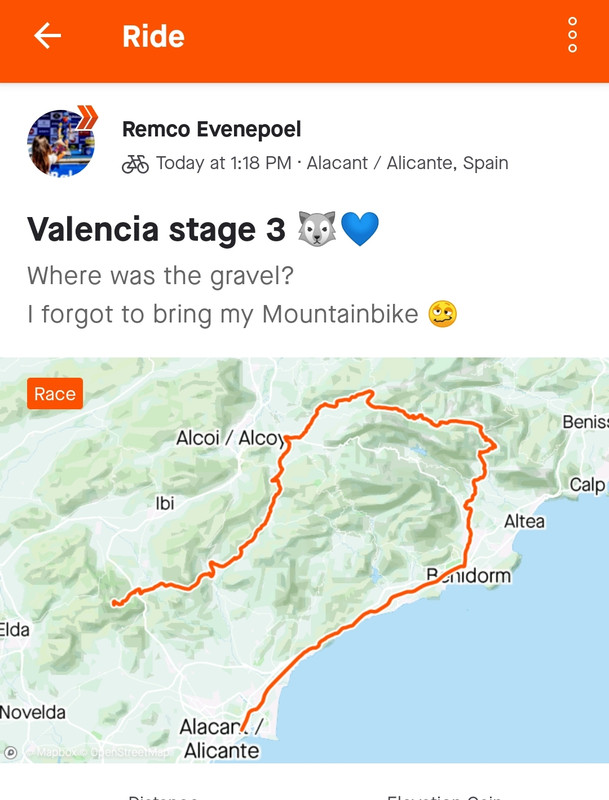
Task: Tap the activity time and location text
Action: 332,164
